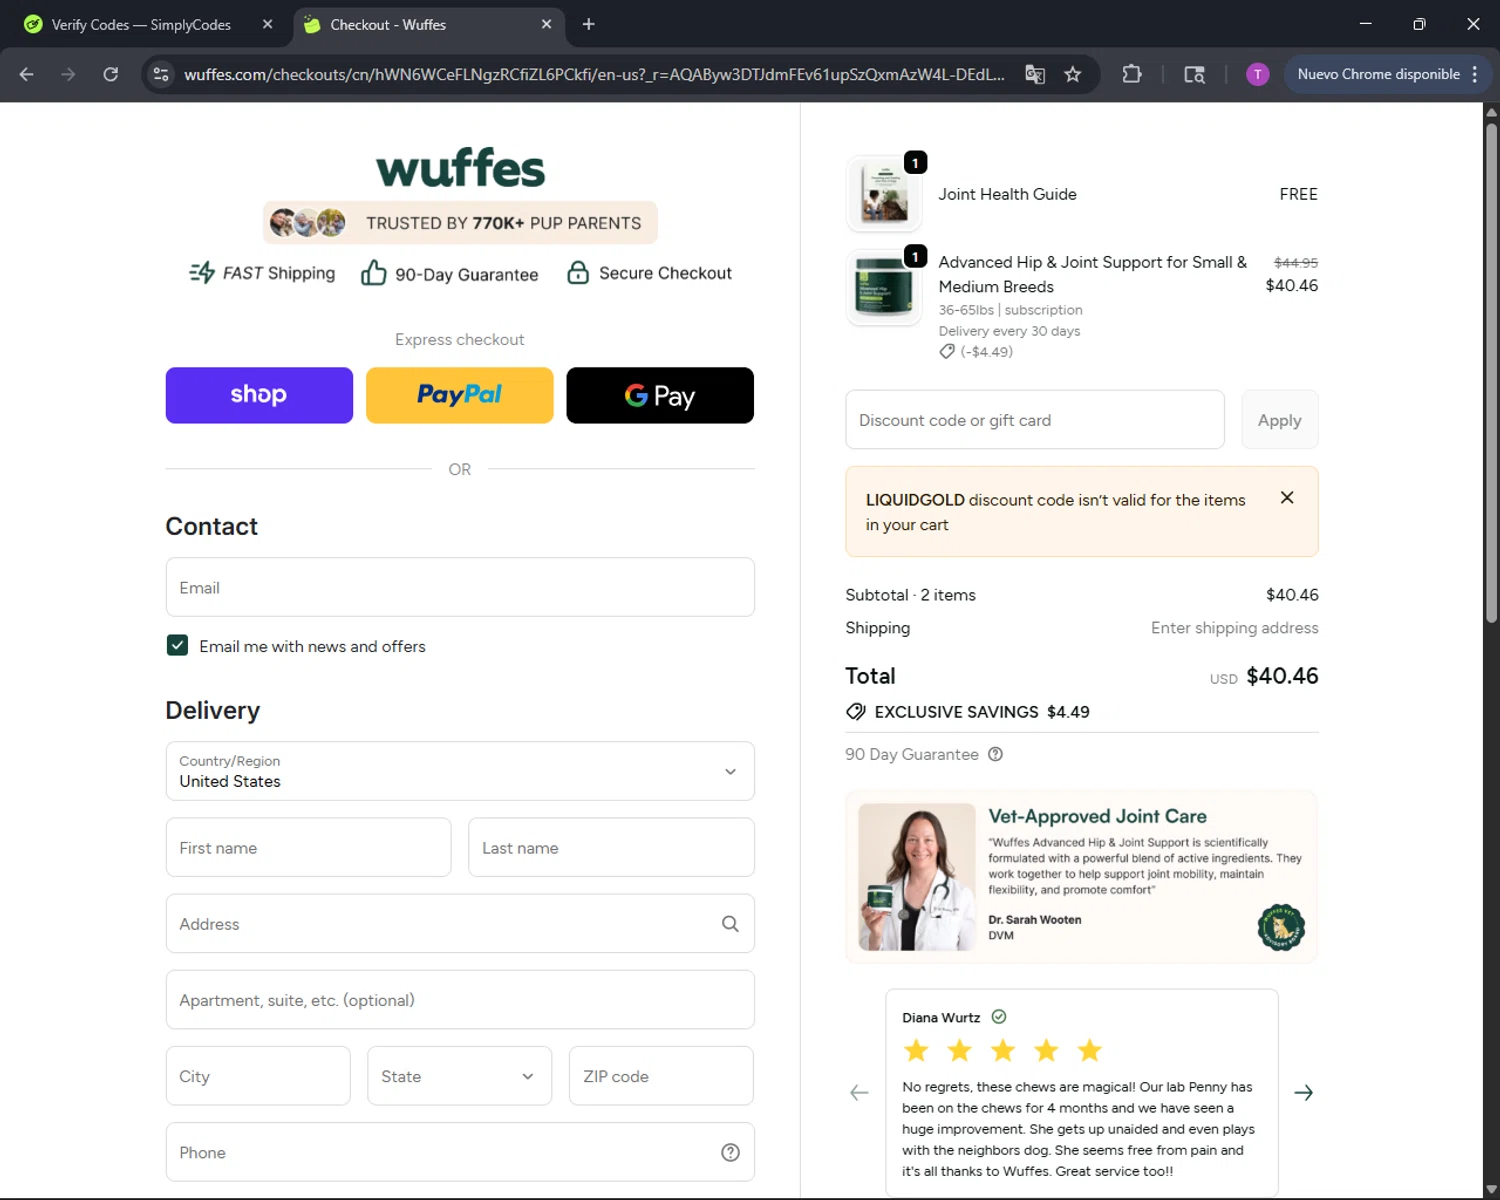Check out with Google Pay
Image resolution: width=1500 pixels, height=1200 pixels.
[660, 395]
